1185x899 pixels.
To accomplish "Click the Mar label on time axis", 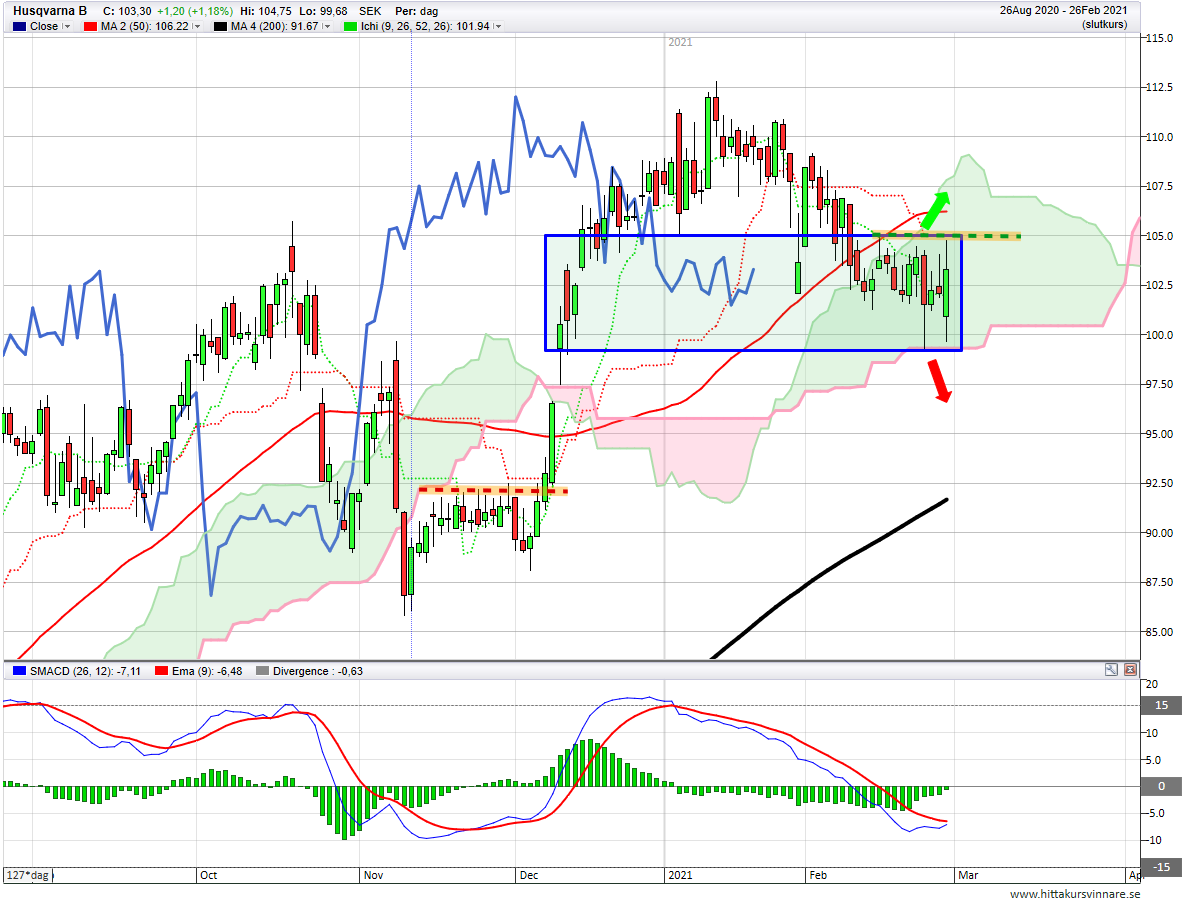I will (968, 875).
